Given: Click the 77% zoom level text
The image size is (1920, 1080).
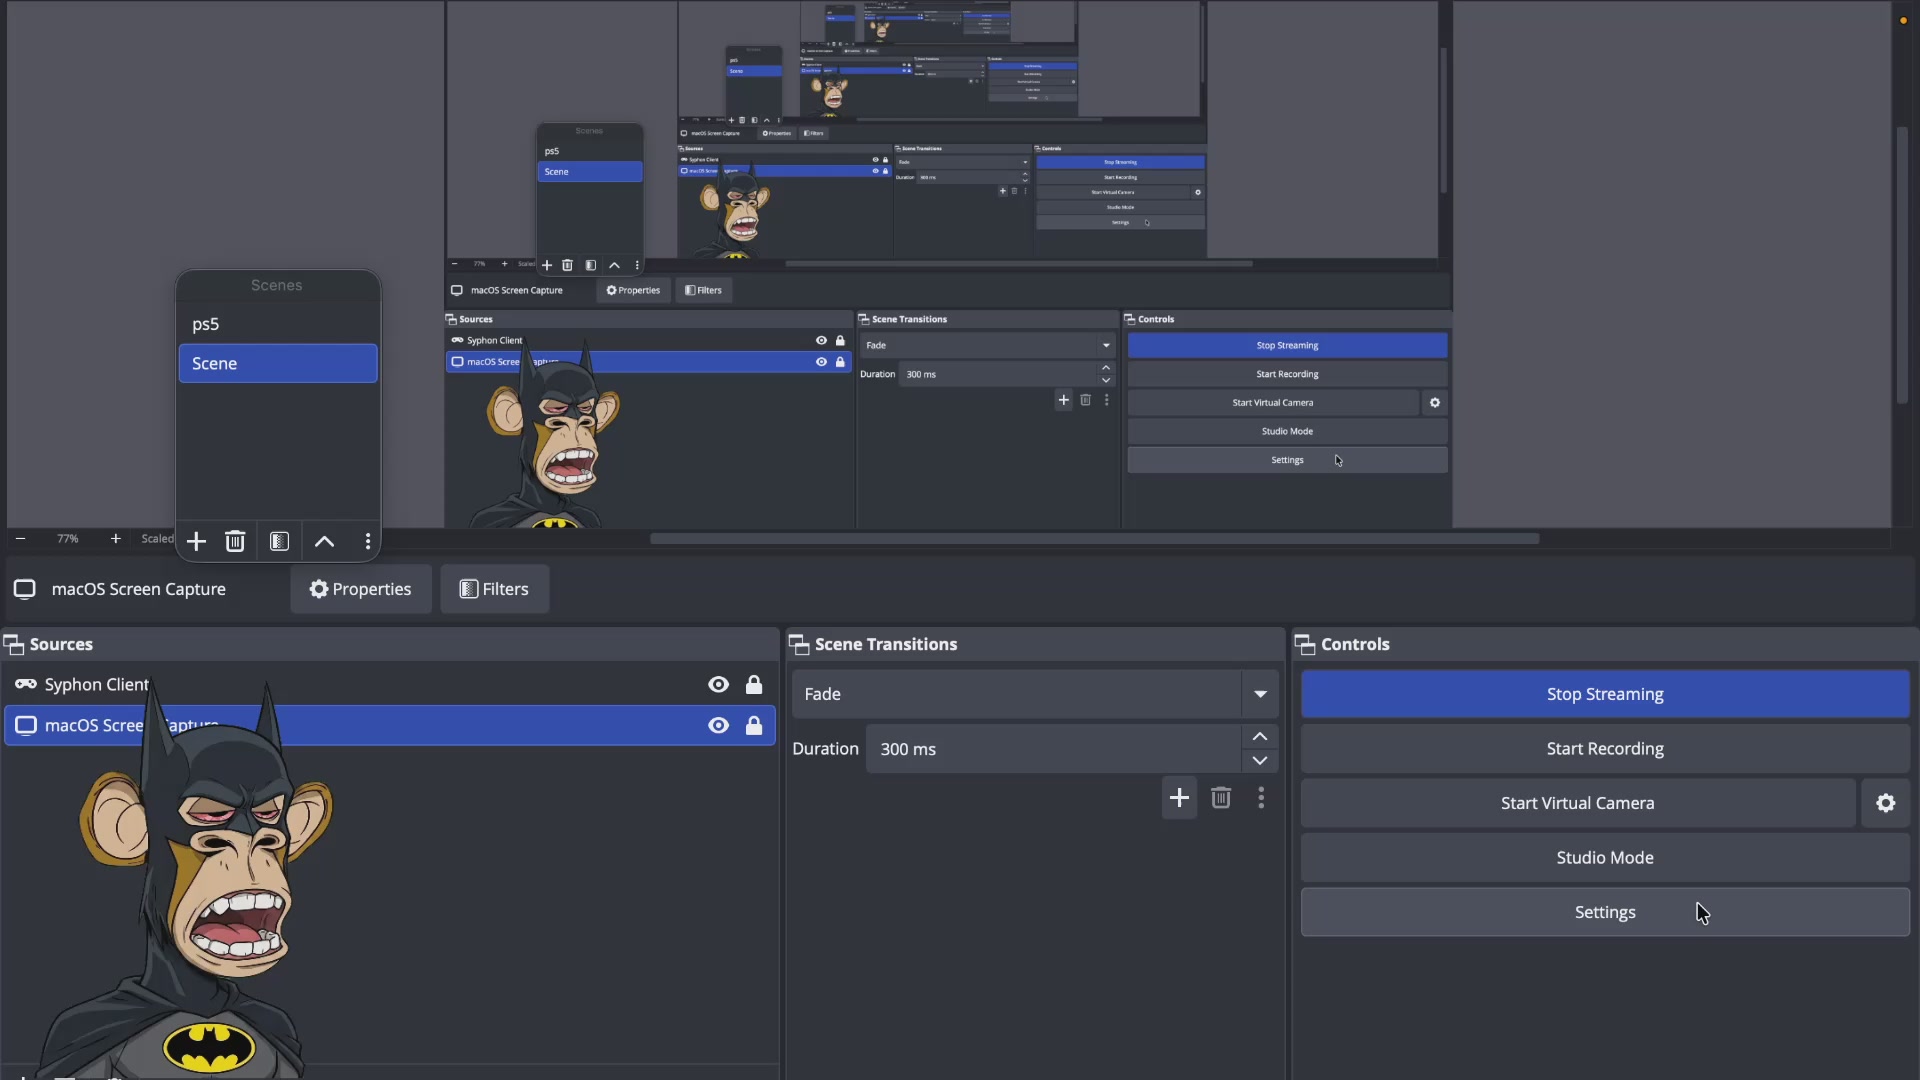Looking at the screenshot, I should (x=68, y=538).
